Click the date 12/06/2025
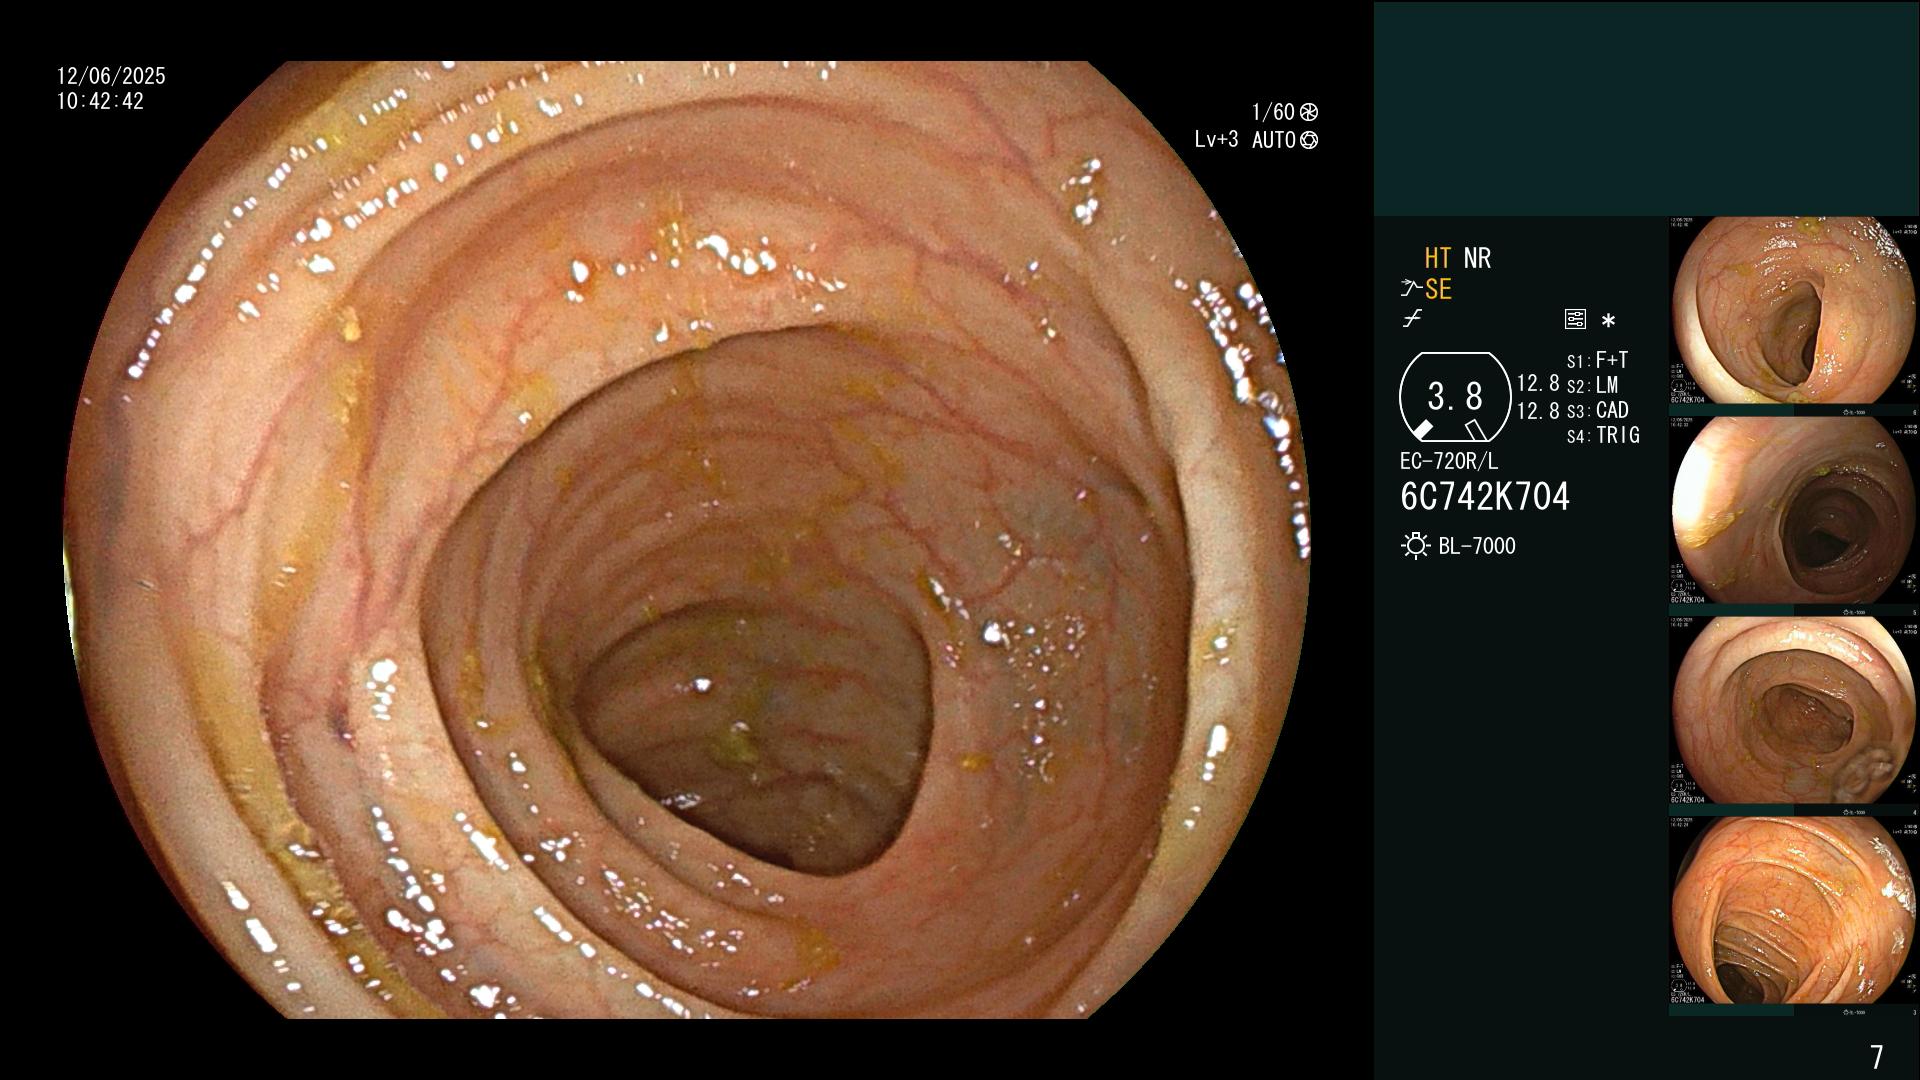Screen dimensions: 1920x1080 point(111,76)
